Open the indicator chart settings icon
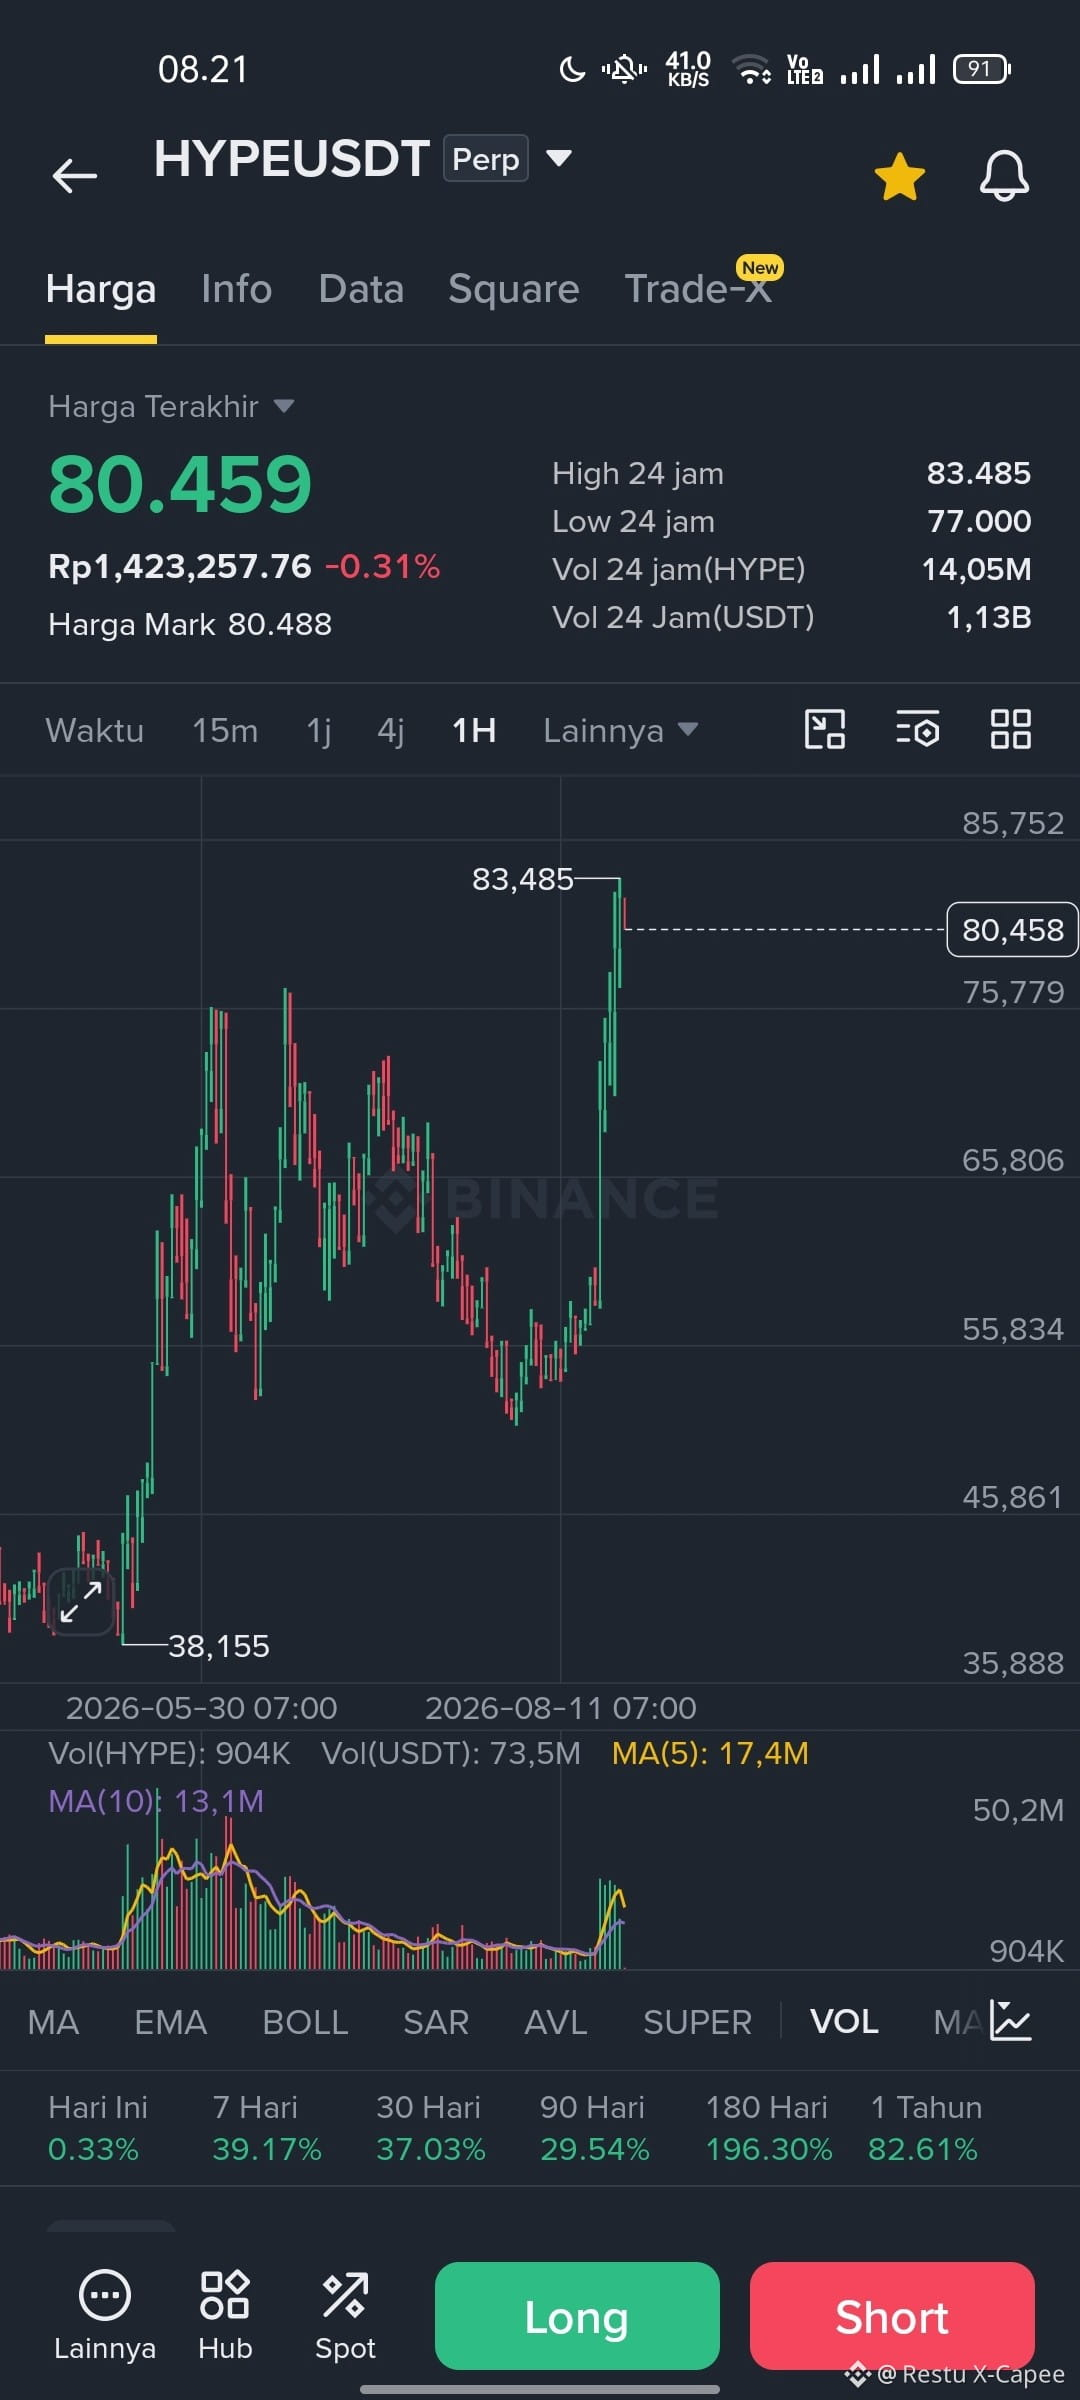 [1010, 2021]
